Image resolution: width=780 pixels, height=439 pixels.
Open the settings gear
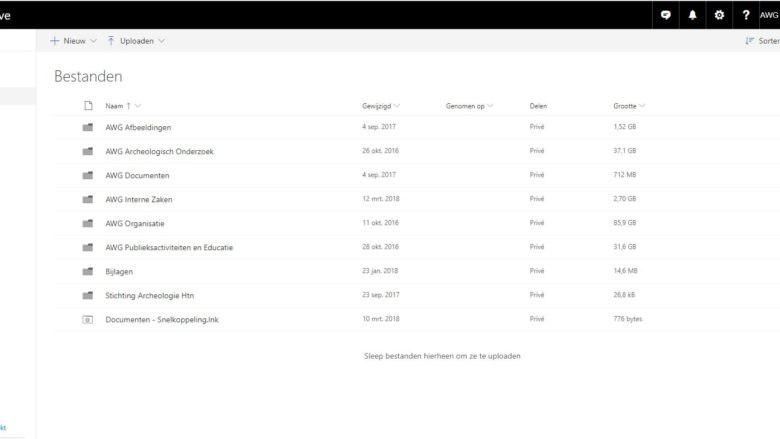[x=719, y=15]
